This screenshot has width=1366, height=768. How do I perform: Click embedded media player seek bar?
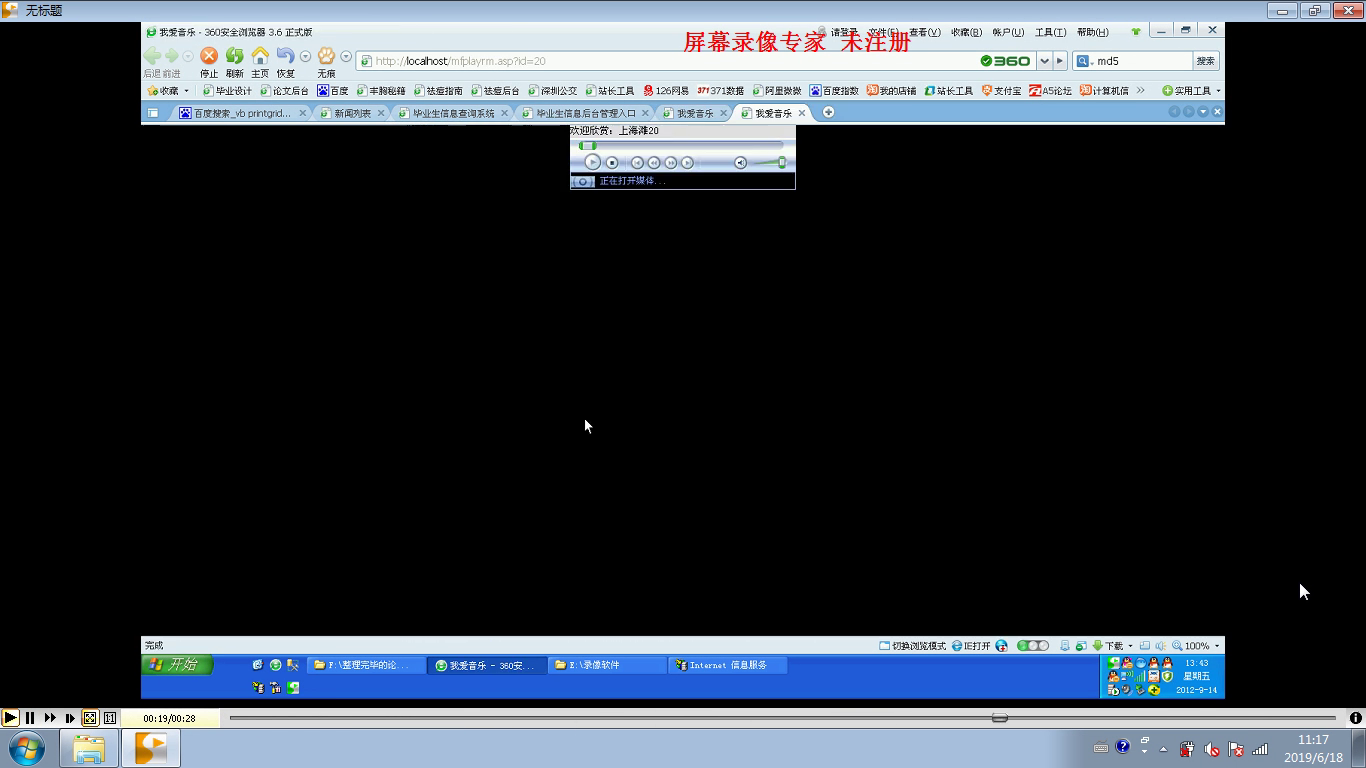click(x=681, y=146)
